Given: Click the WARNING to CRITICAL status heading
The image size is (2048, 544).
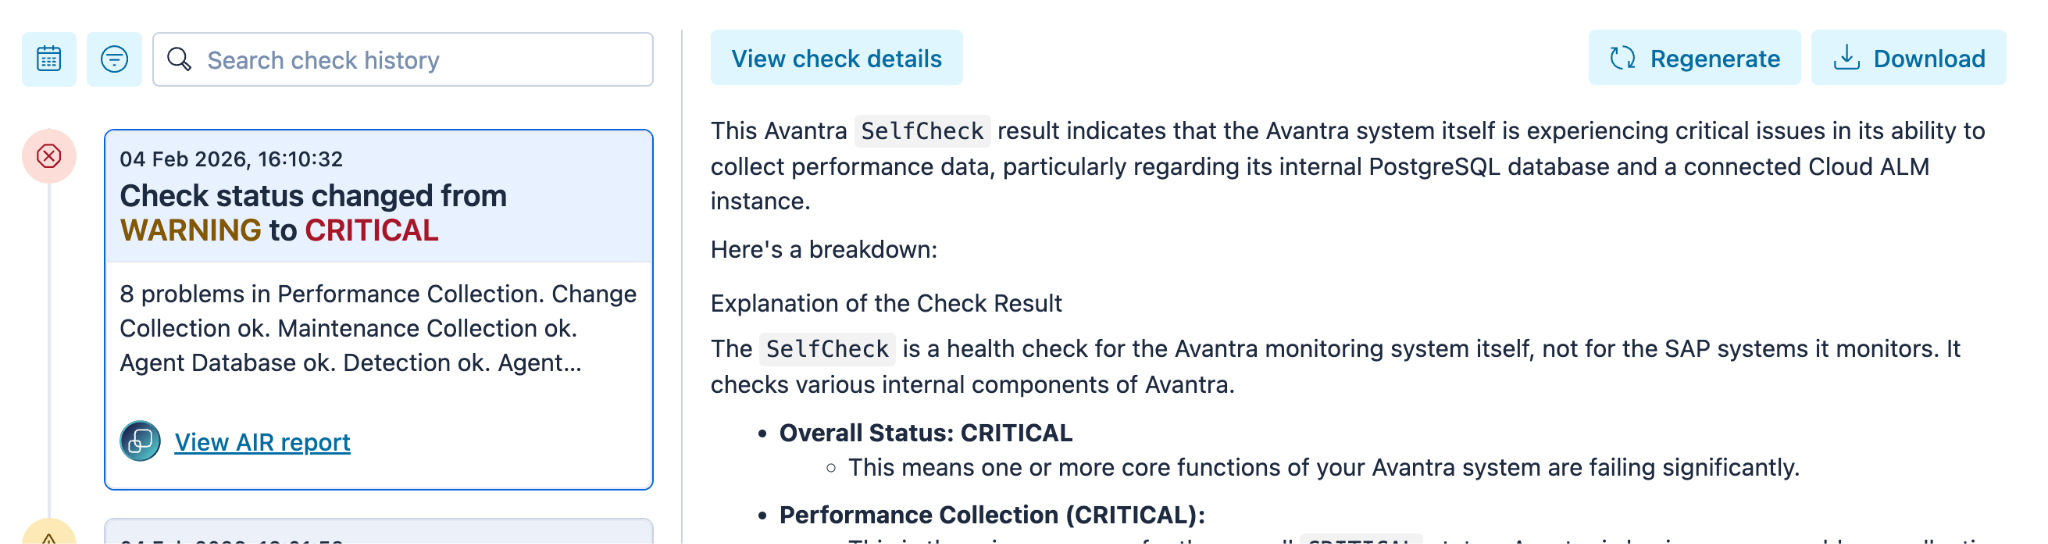Looking at the screenshot, I should (313, 213).
